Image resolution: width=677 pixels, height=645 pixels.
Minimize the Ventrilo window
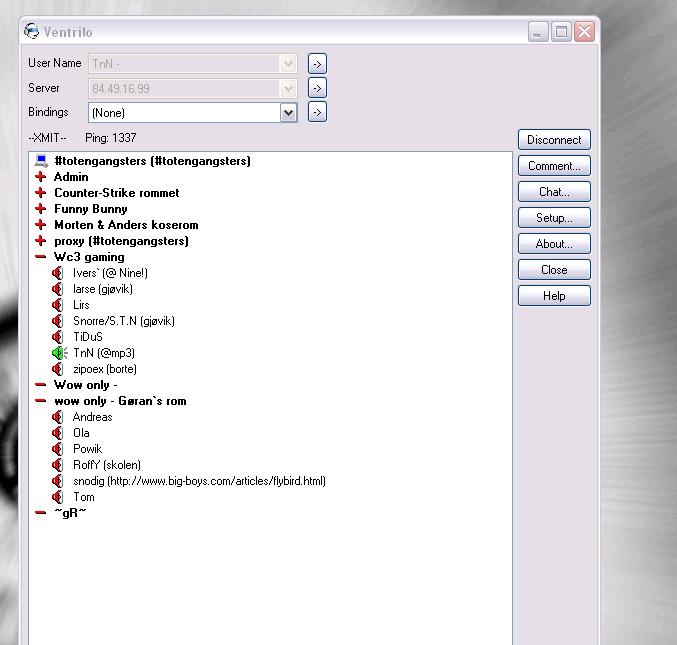(x=538, y=32)
